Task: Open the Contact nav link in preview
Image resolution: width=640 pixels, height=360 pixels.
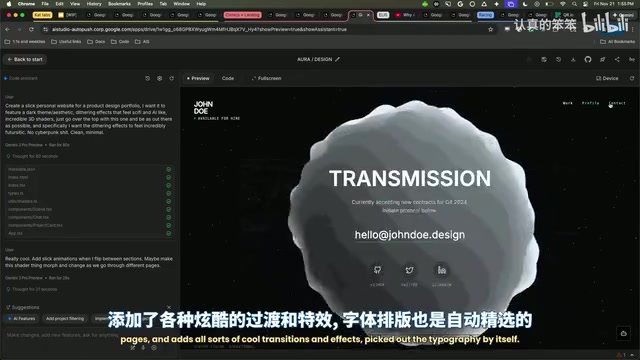Action: click(x=617, y=103)
